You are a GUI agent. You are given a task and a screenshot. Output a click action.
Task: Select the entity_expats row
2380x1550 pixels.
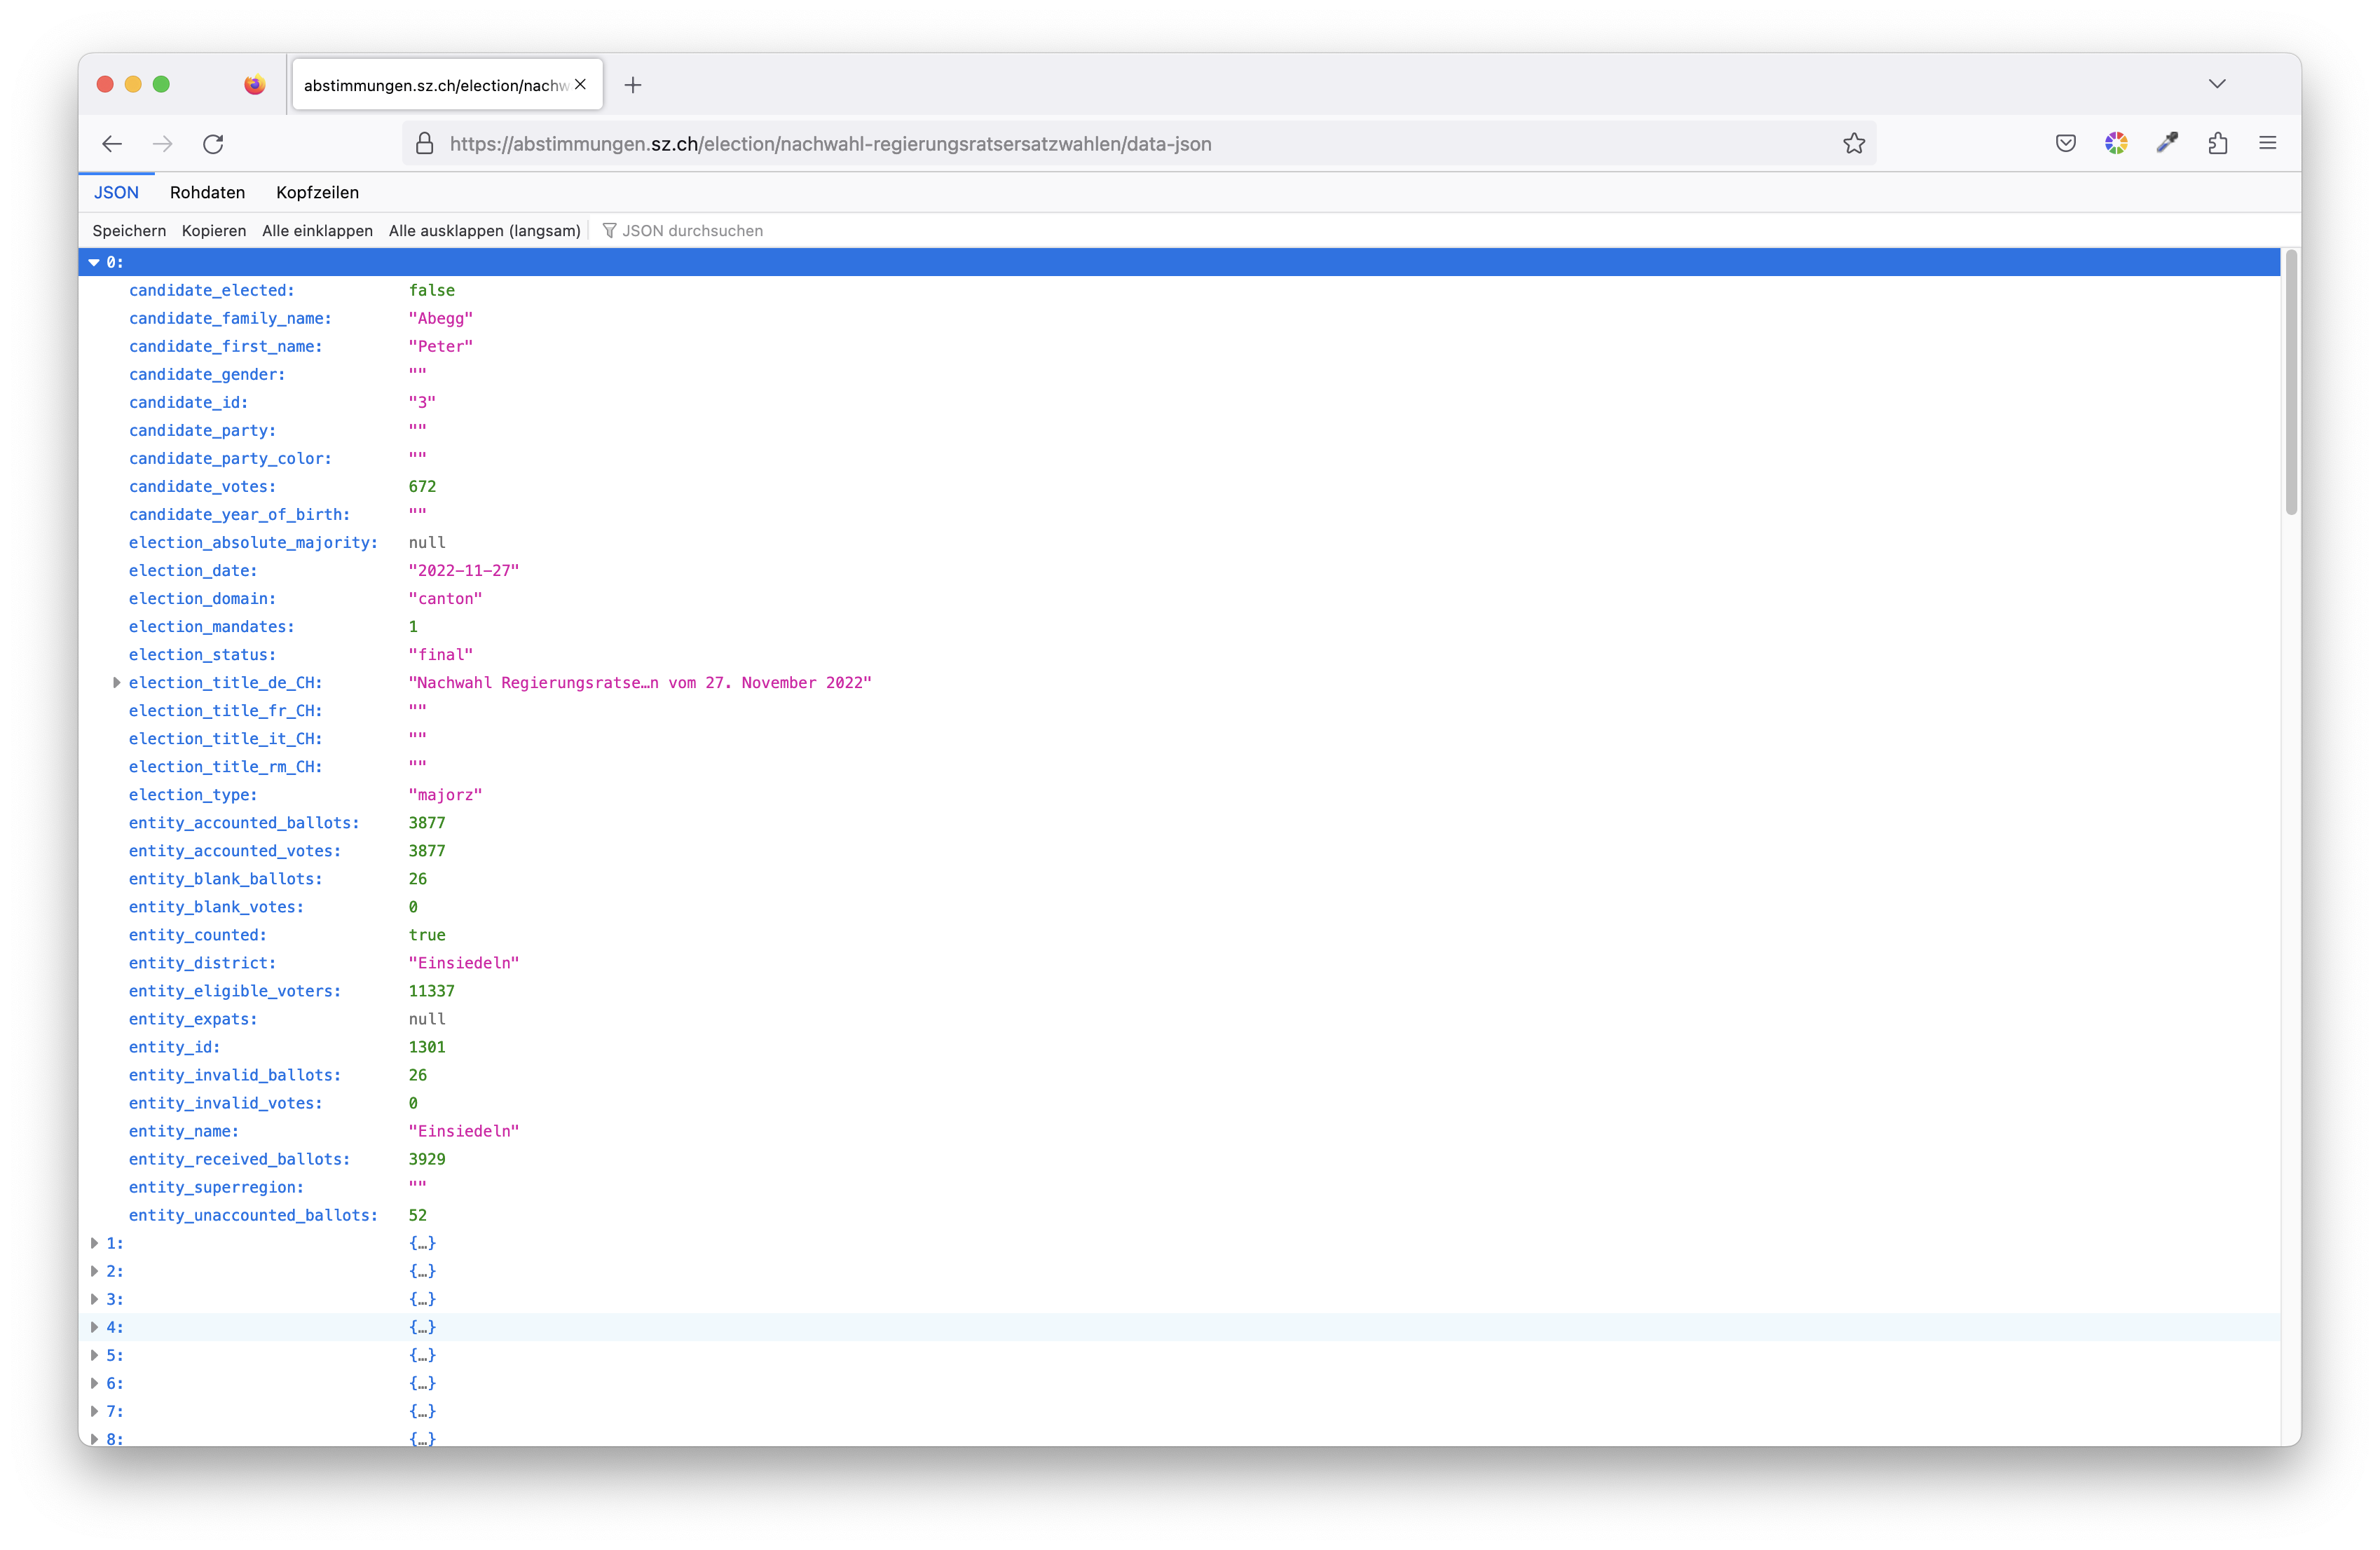coord(1179,1019)
